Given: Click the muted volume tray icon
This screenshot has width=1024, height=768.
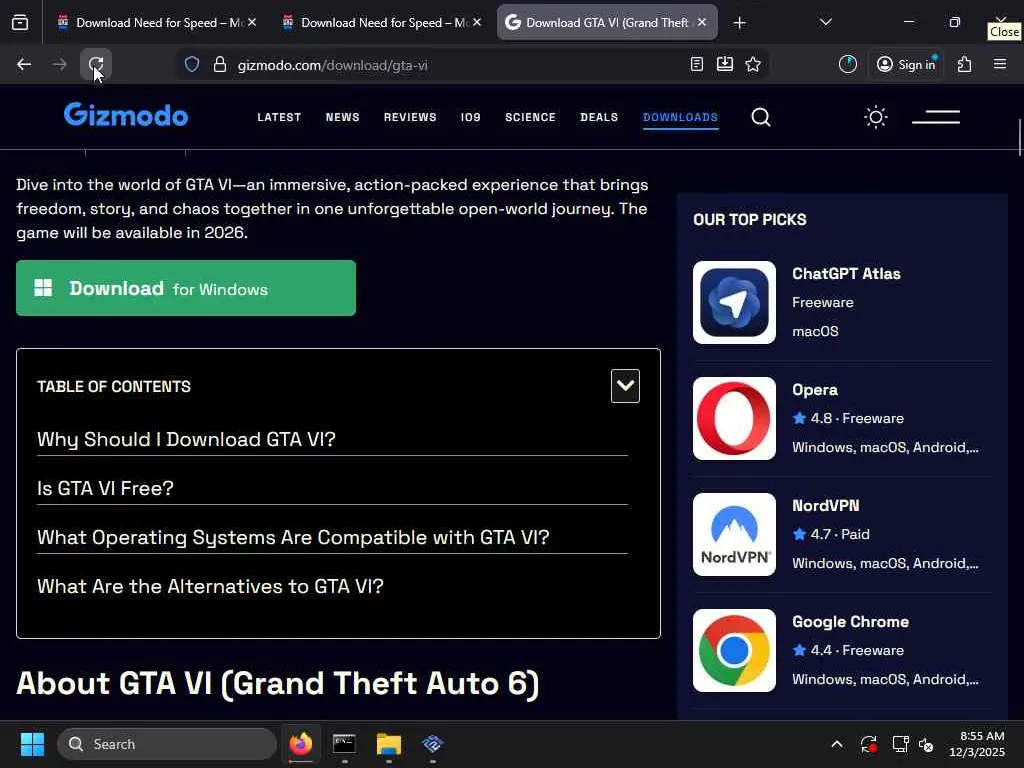Looking at the screenshot, I should 926,744.
